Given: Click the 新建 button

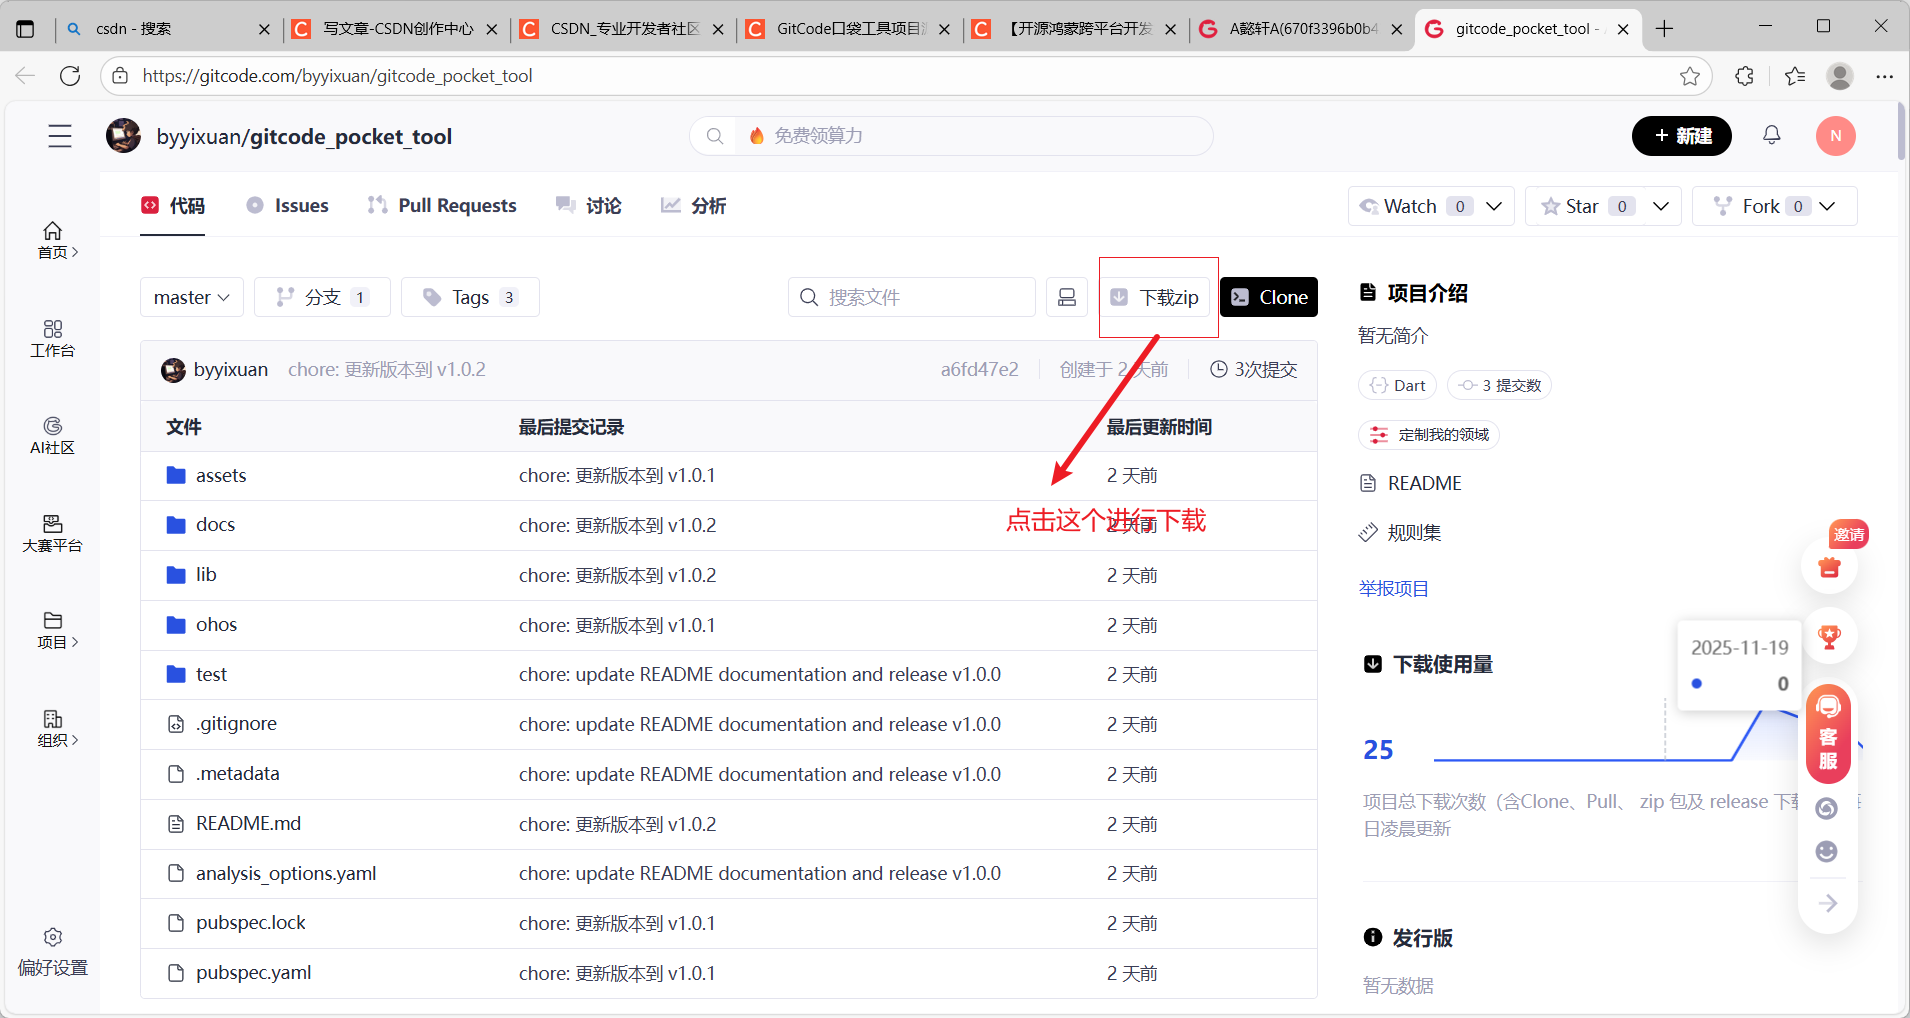Looking at the screenshot, I should pos(1682,136).
